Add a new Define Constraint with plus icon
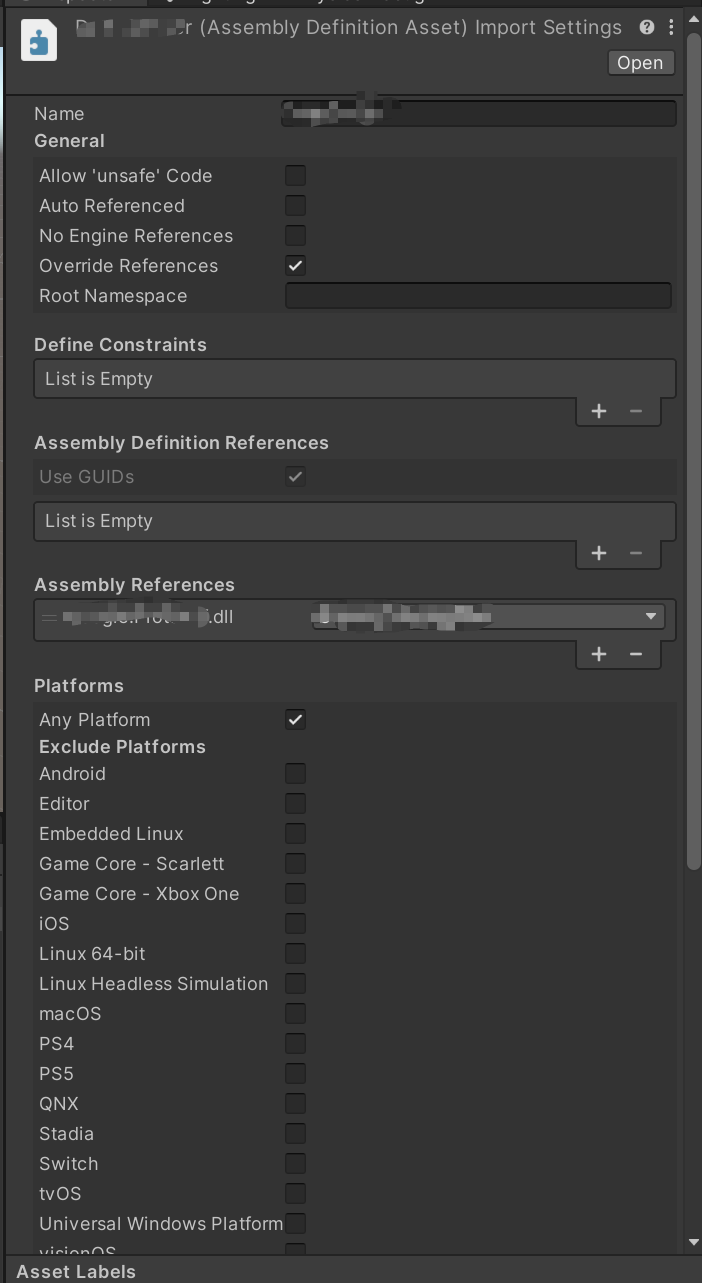The width and height of the screenshot is (702, 1283). click(x=599, y=411)
